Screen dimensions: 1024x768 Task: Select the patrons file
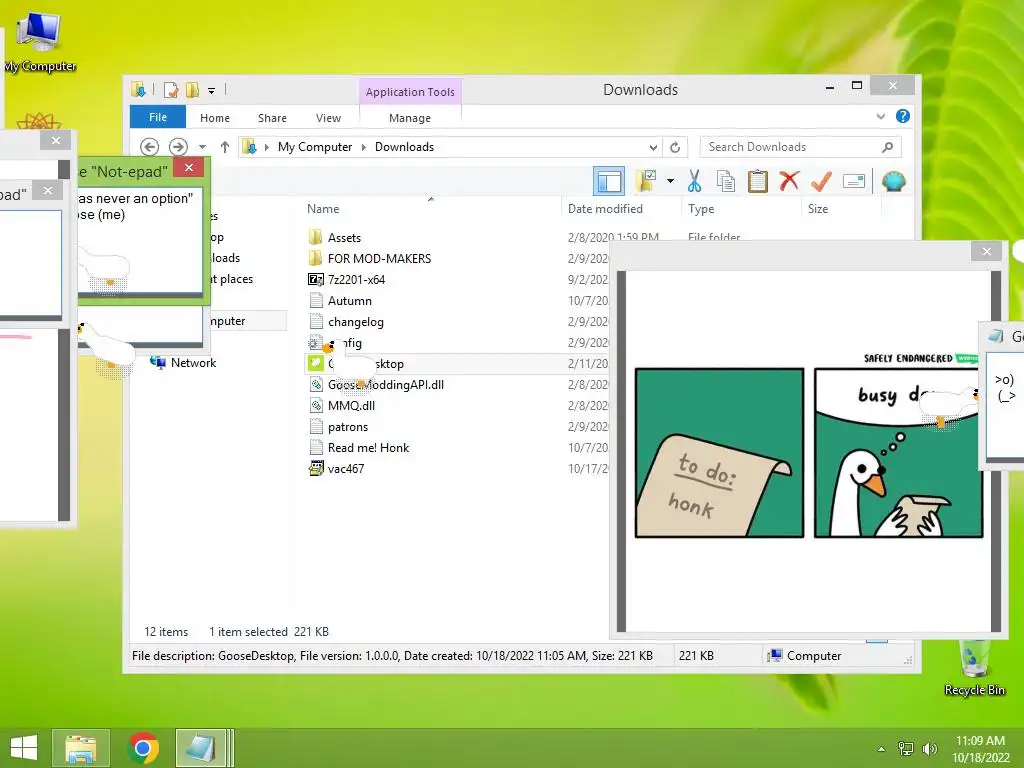(347, 427)
